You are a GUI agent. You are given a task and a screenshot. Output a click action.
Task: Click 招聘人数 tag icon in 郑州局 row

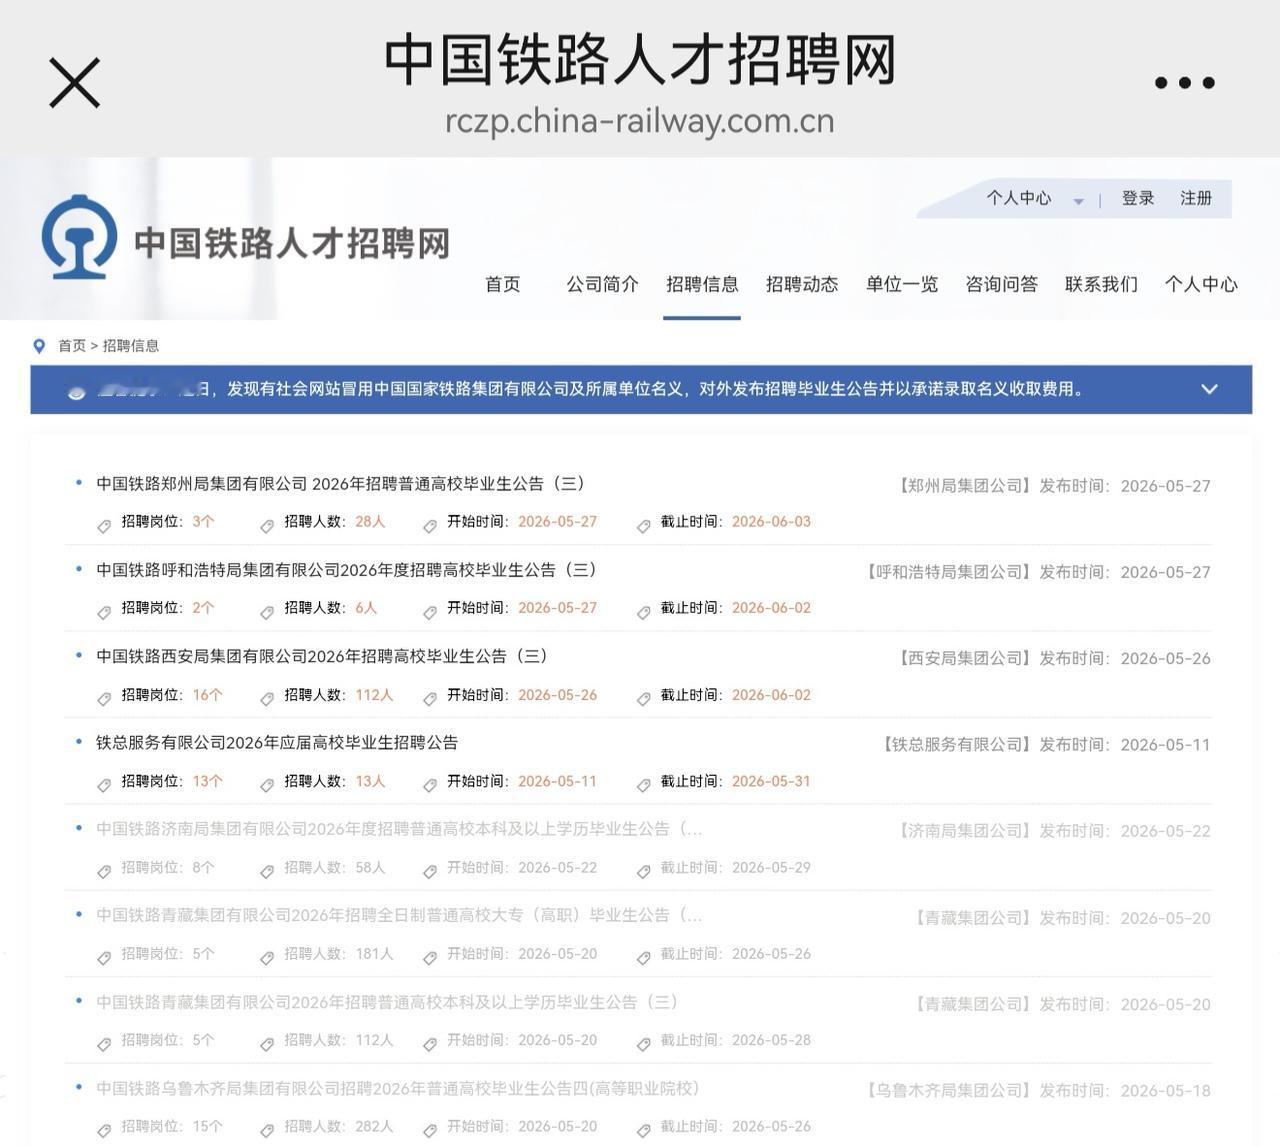267,526
